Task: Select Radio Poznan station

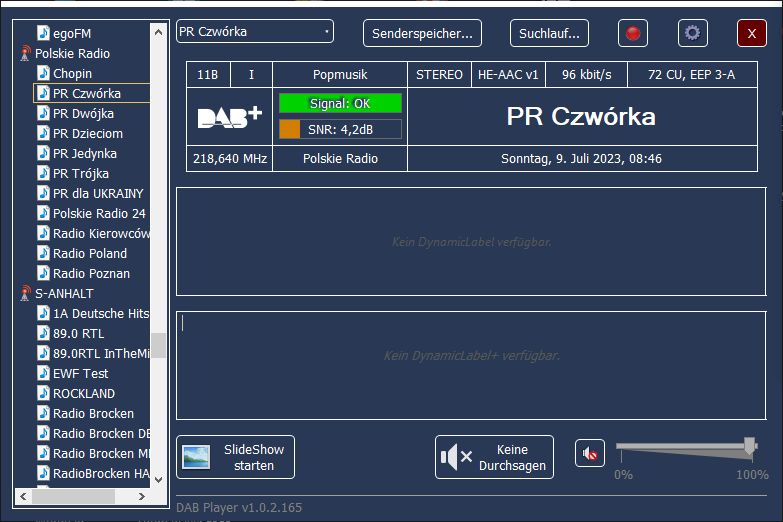Action: [91, 273]
